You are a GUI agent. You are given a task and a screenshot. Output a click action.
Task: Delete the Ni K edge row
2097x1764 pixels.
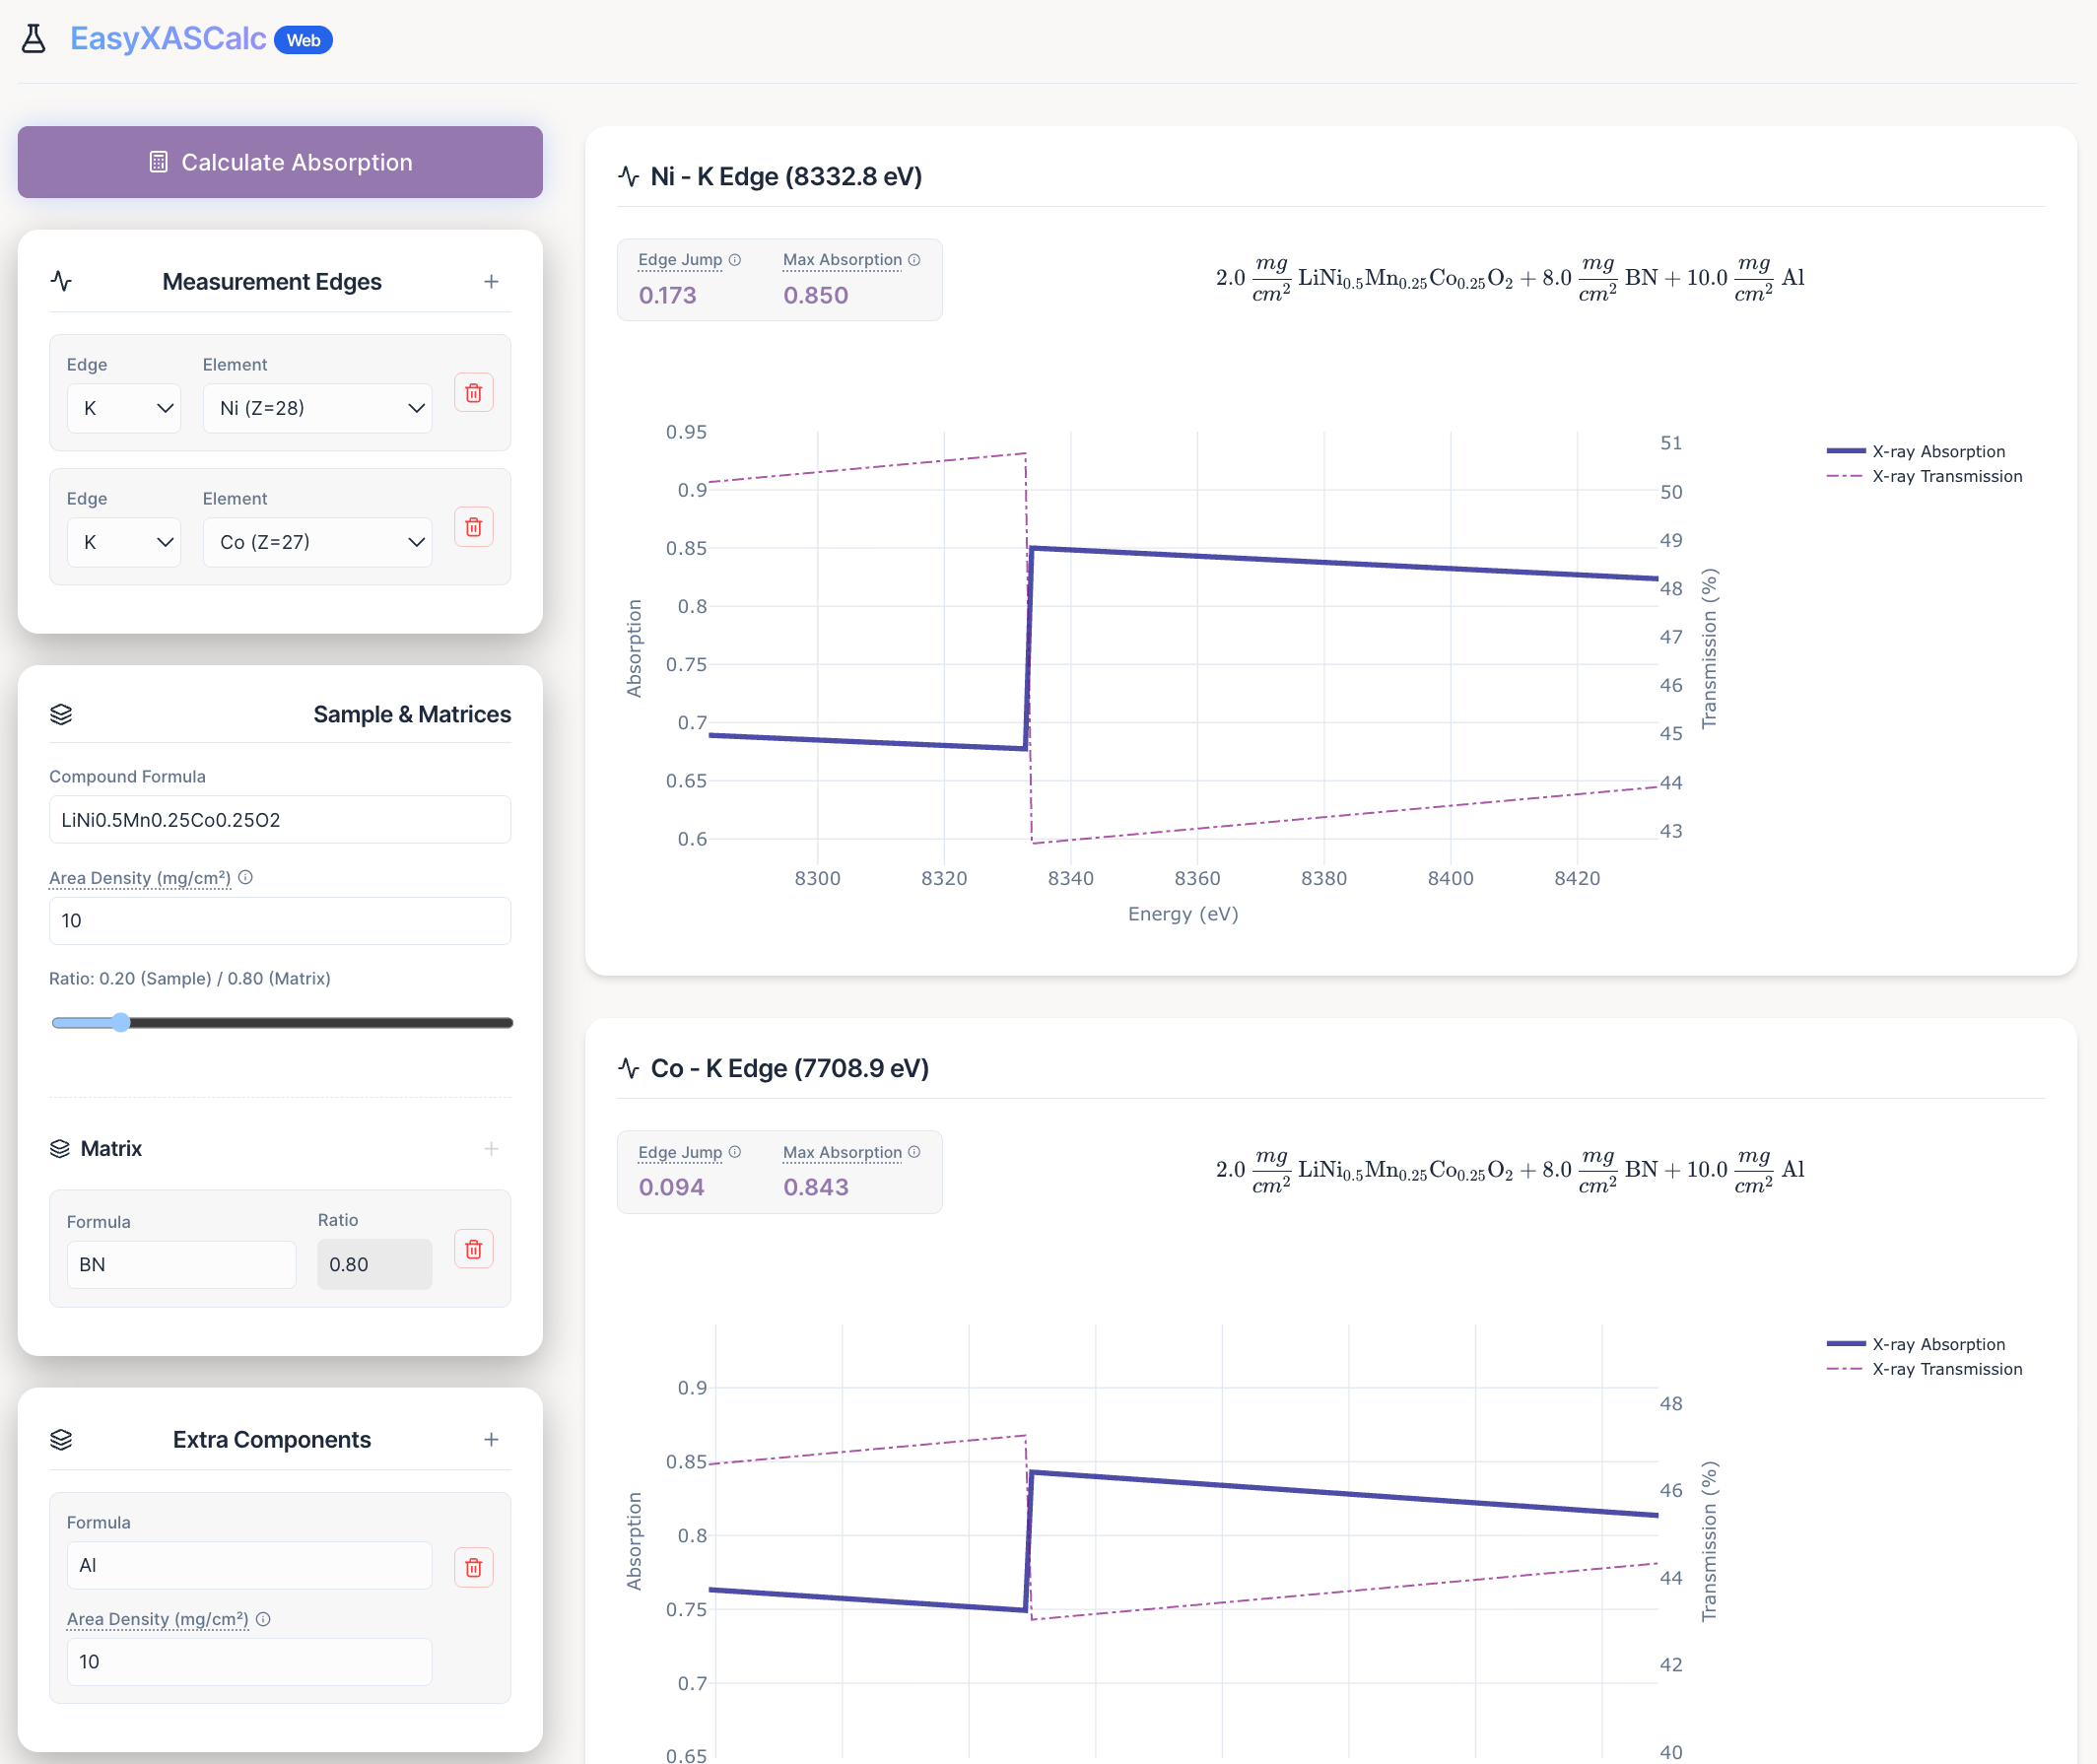coord(473,393)
